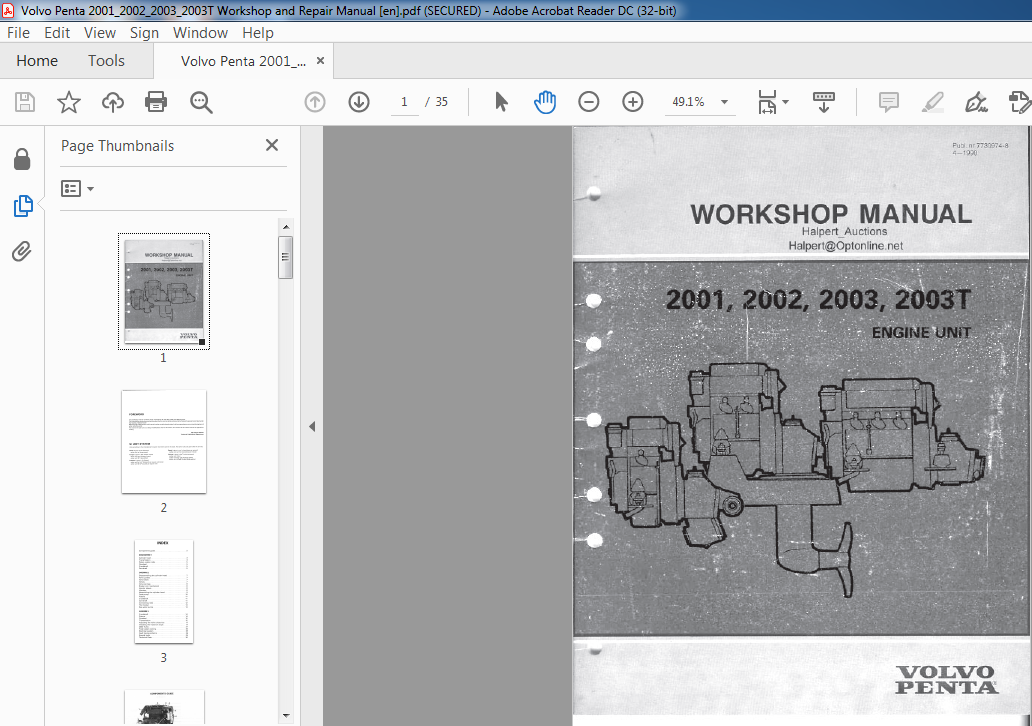
Task: Click the cloud upload icon
Action: (113, 102)
